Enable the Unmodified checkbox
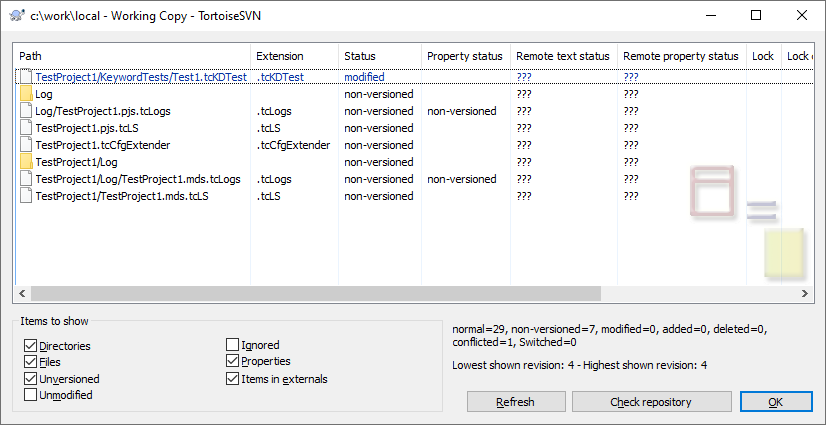This screenshot has height=425, width=826. [x=31, y=395]
